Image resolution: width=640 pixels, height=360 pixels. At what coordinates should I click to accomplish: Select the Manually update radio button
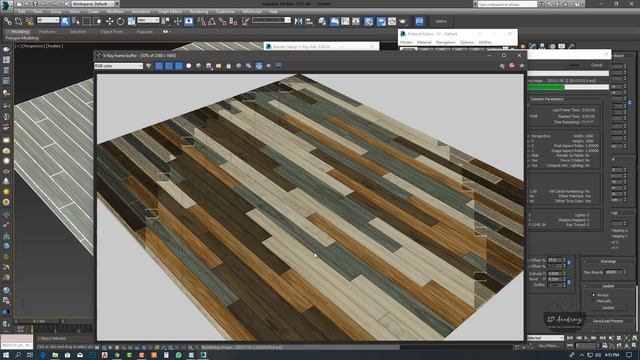coord(594,301)
